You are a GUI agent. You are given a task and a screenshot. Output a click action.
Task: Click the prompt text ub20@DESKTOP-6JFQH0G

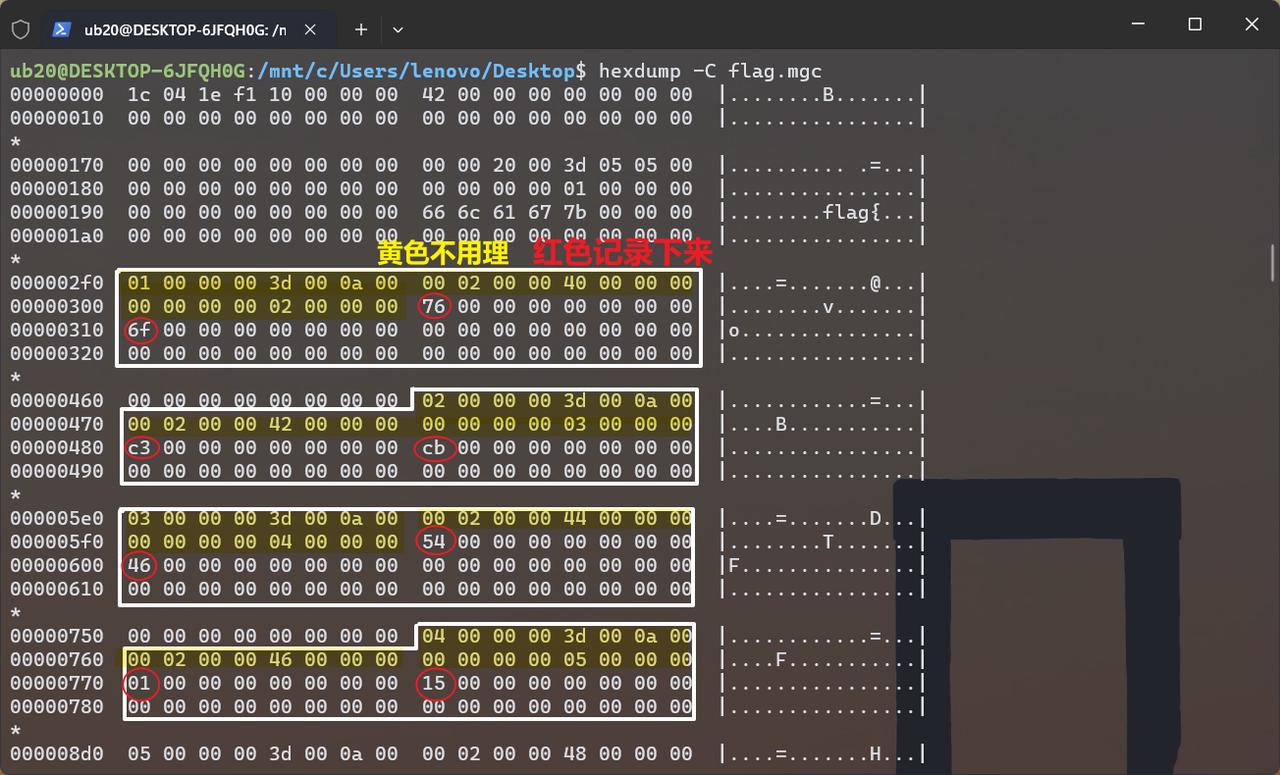(127, 70)
